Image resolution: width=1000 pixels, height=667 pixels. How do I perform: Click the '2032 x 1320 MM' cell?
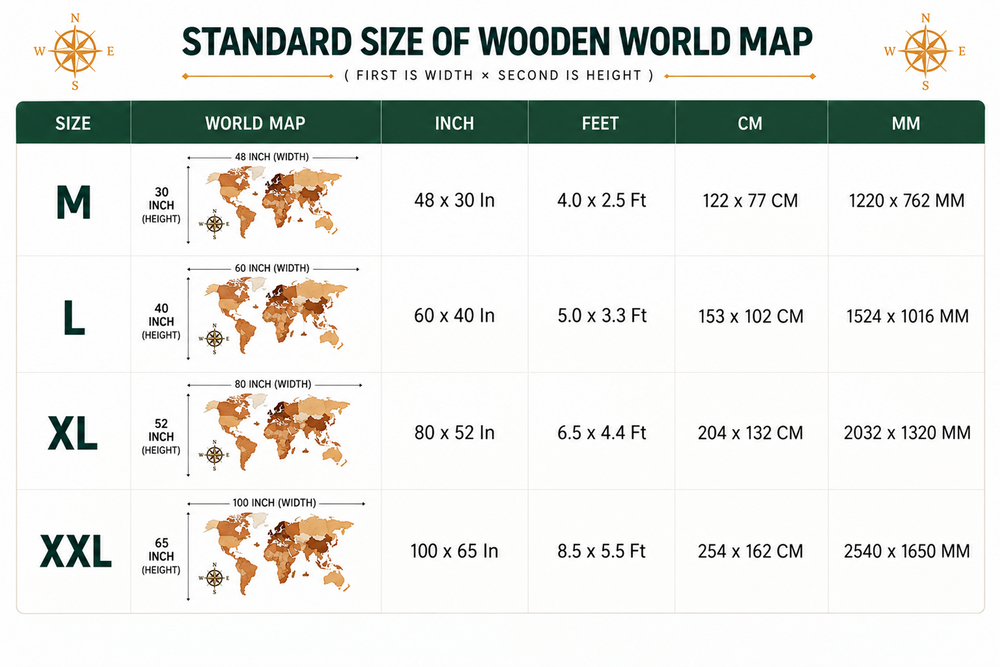click(x=907, y=433)
